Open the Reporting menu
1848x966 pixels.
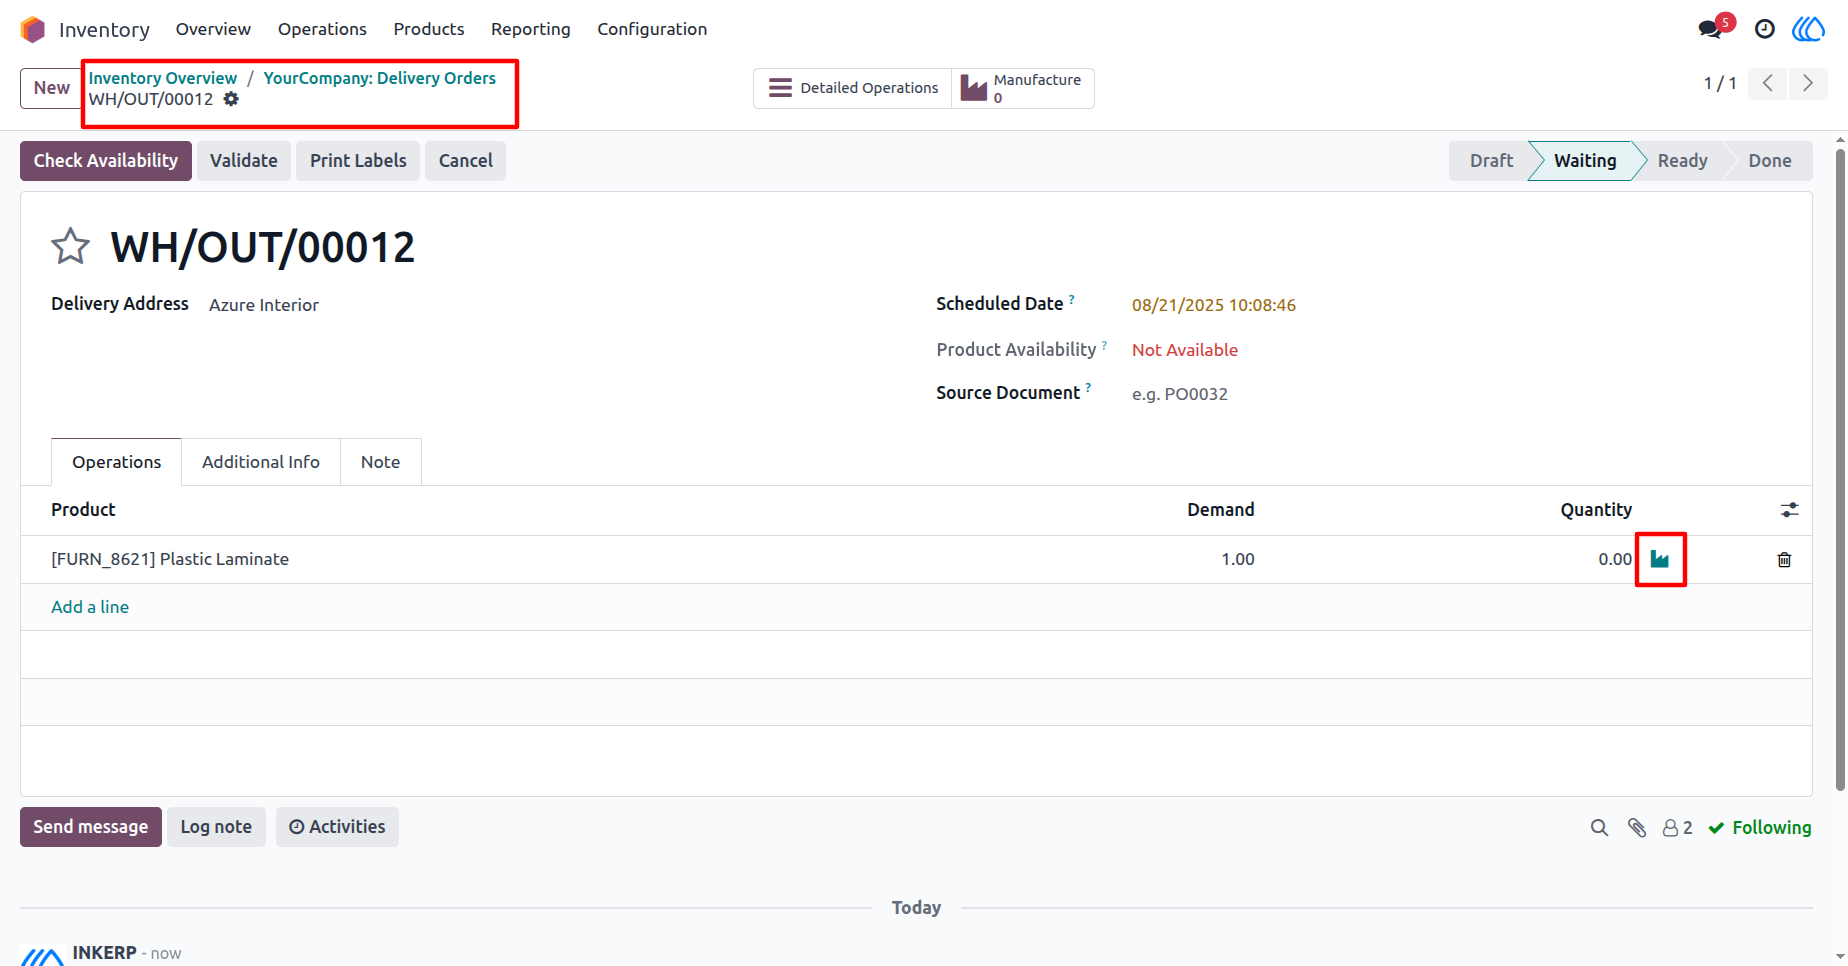pyautogui.click(x=531, y=29)
